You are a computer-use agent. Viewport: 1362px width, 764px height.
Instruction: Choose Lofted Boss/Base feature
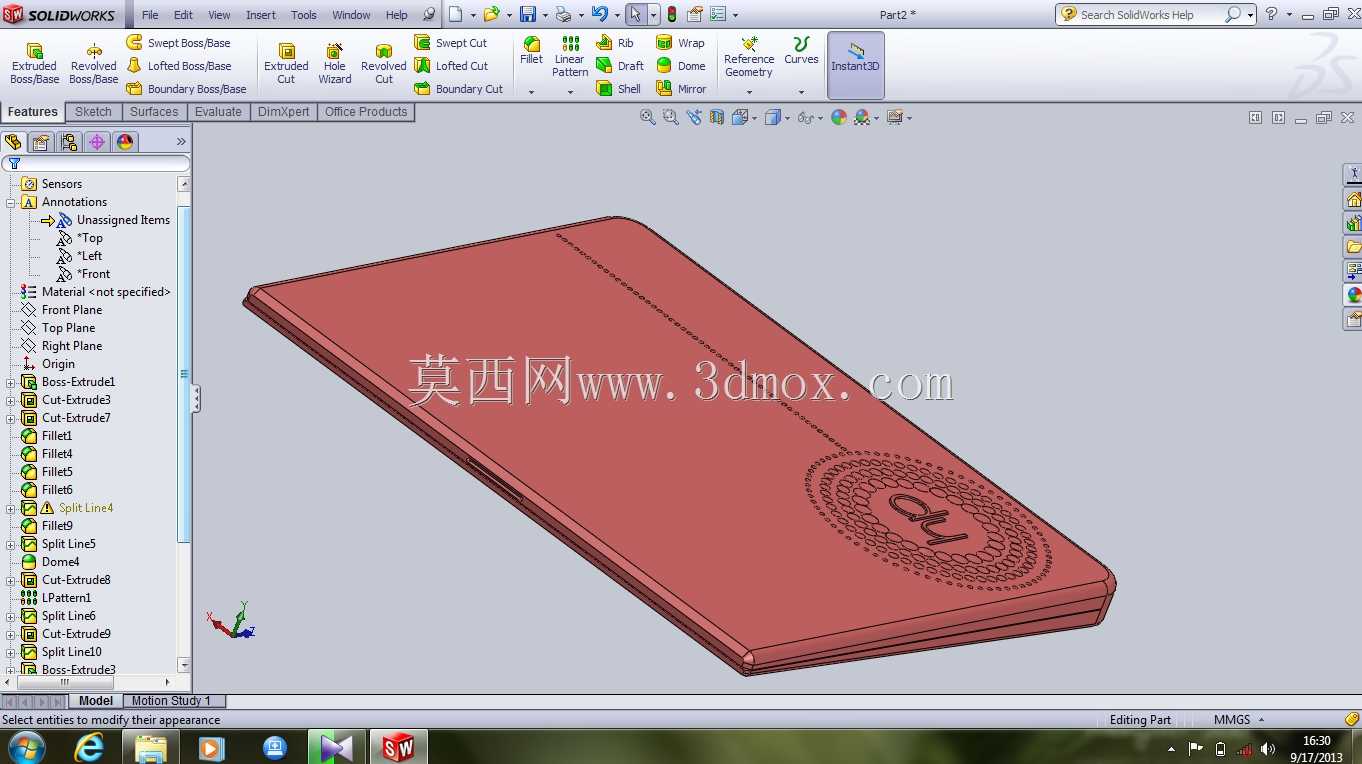coord(178,66)
